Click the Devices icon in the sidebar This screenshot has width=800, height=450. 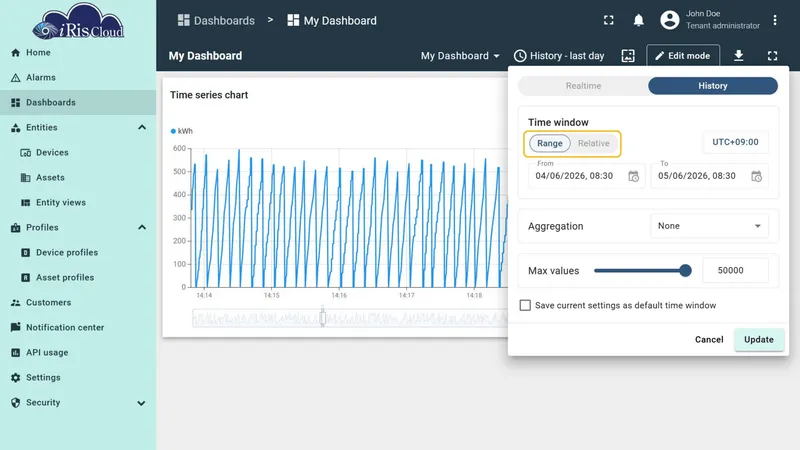pos(26,153)
